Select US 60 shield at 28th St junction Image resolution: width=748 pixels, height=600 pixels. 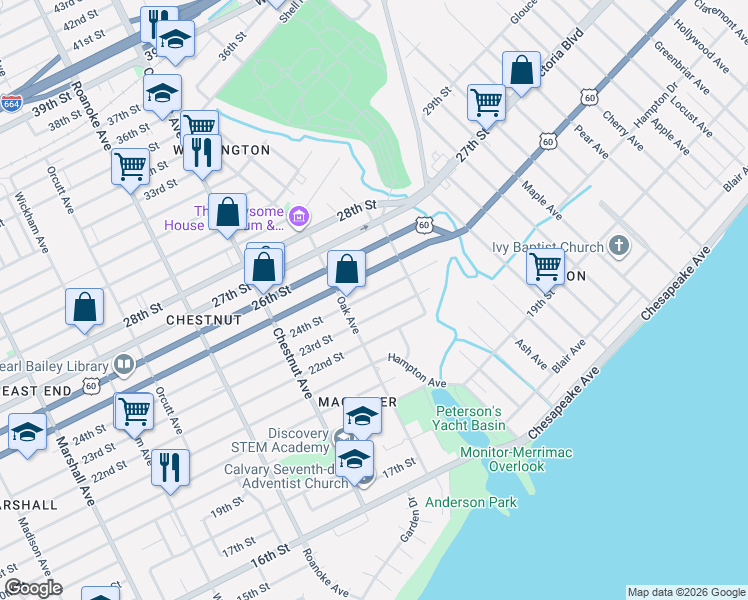[424, 225]
